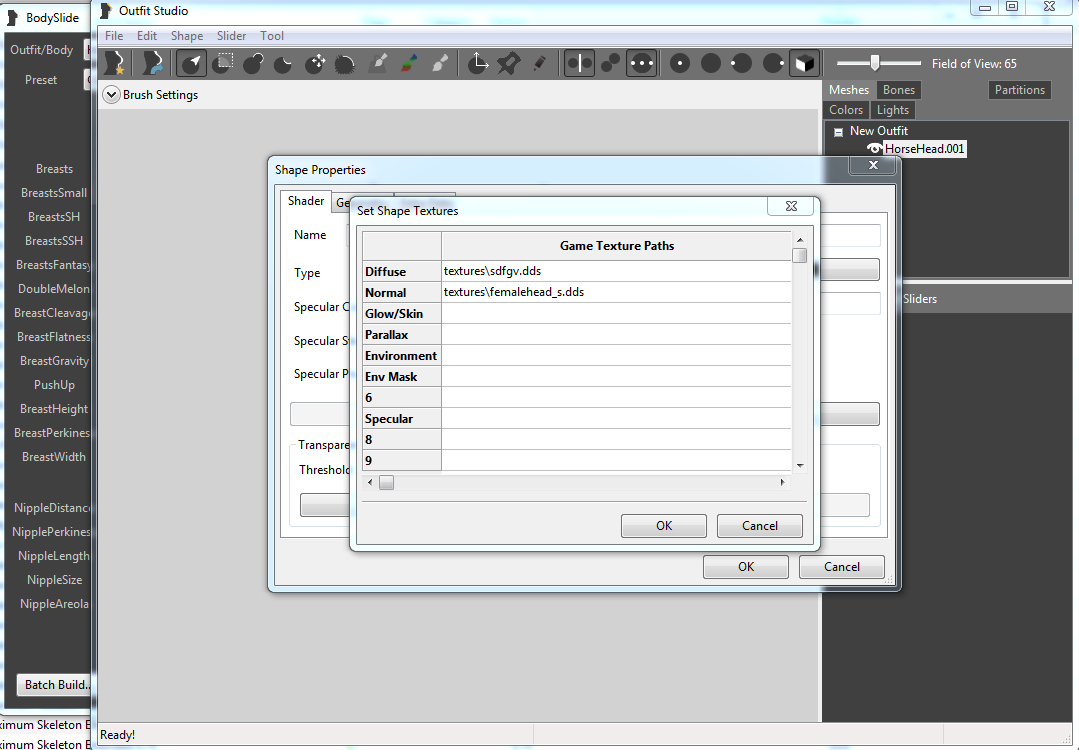Click the brush preset with center dot

pyautogui.click(x=680, y=63)
